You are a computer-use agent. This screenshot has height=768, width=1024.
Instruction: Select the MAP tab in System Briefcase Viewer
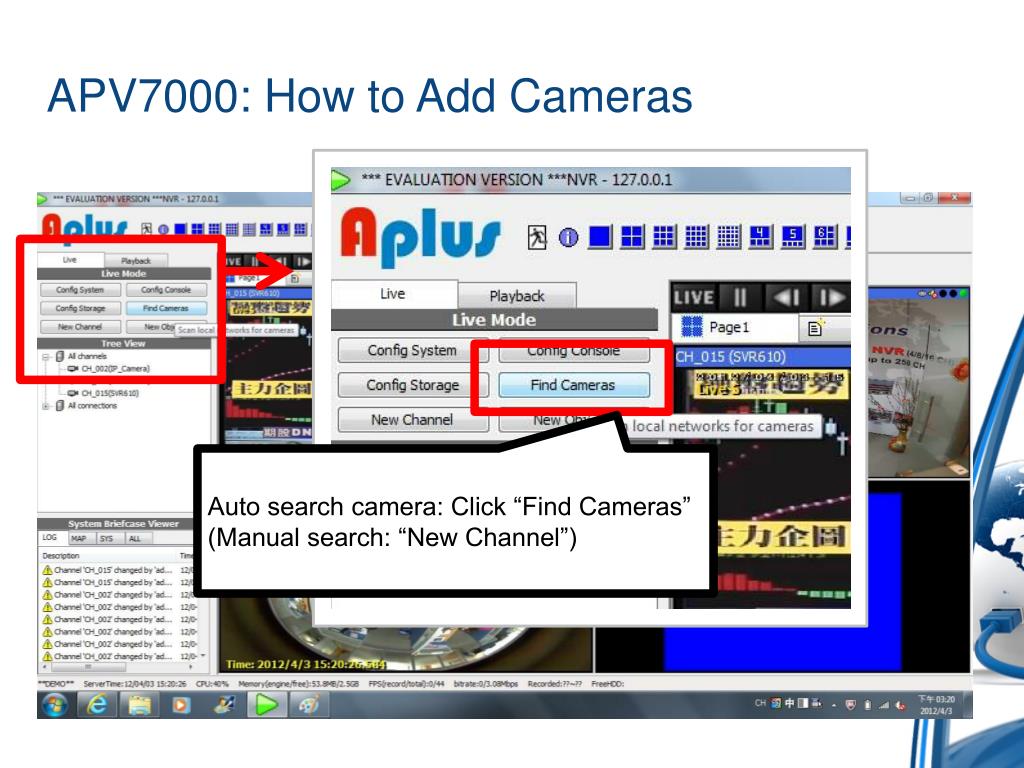[x=78, y=539]
